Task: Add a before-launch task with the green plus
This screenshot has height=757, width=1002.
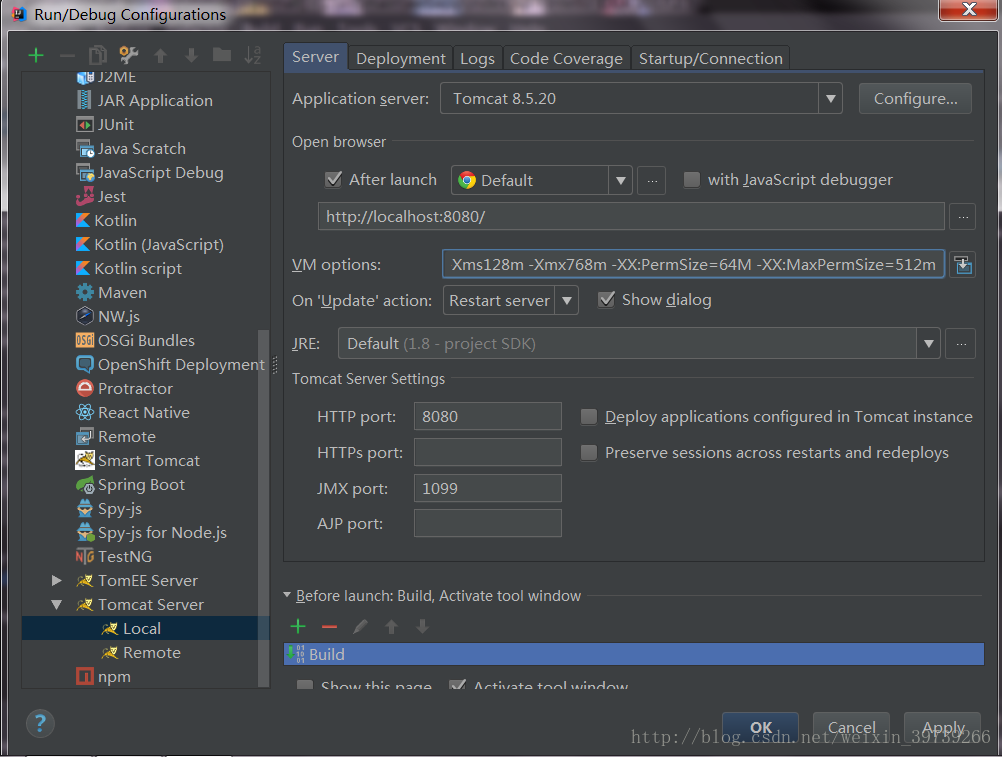Action: (x=298, y=627)
